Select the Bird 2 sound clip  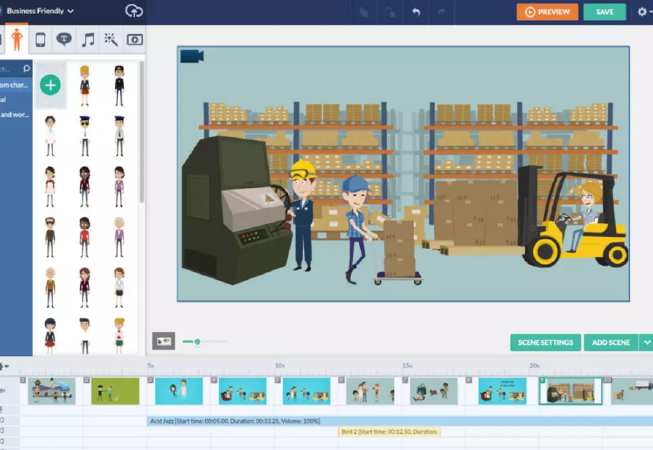389,432
